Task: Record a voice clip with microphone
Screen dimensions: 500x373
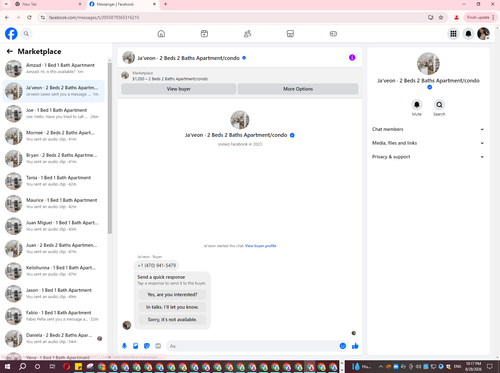Action: click(124, 346)
